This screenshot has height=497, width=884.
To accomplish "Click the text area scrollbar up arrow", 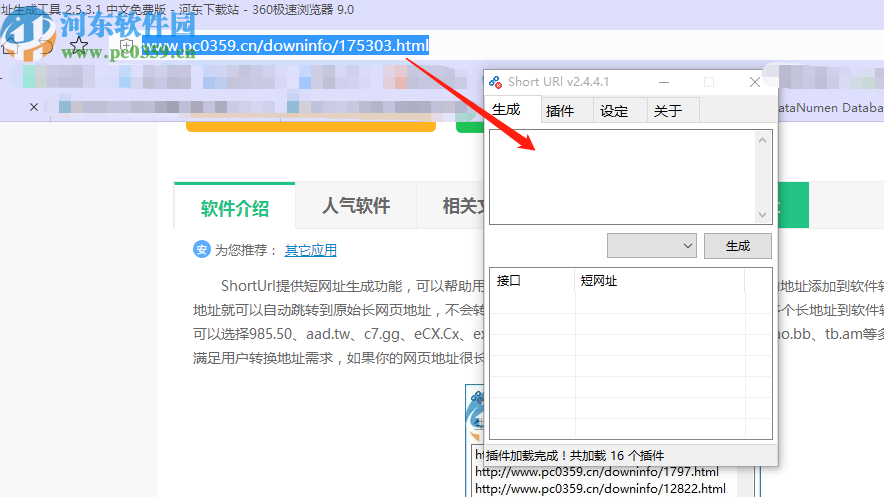I will pyautogui.click(x=762, y=140).
